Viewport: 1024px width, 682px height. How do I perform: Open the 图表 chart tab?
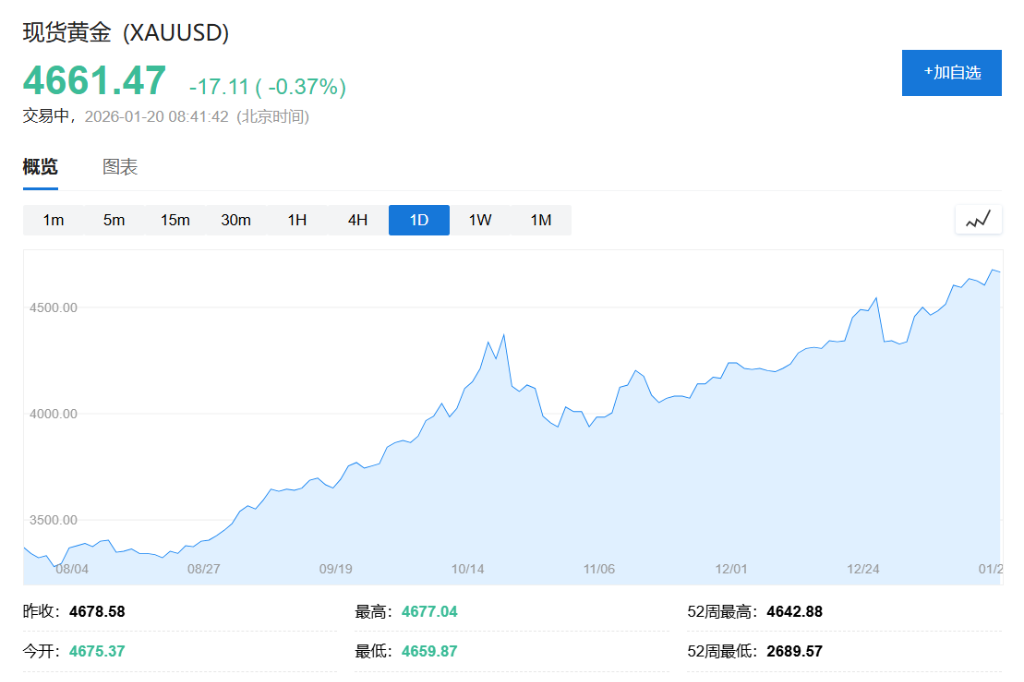[x=120, y=167]
